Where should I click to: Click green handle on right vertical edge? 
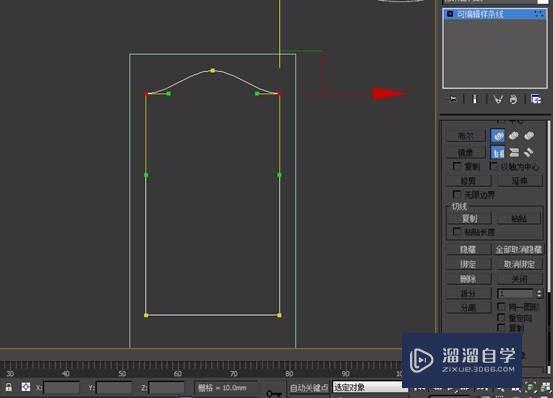[x=279, y=175]
